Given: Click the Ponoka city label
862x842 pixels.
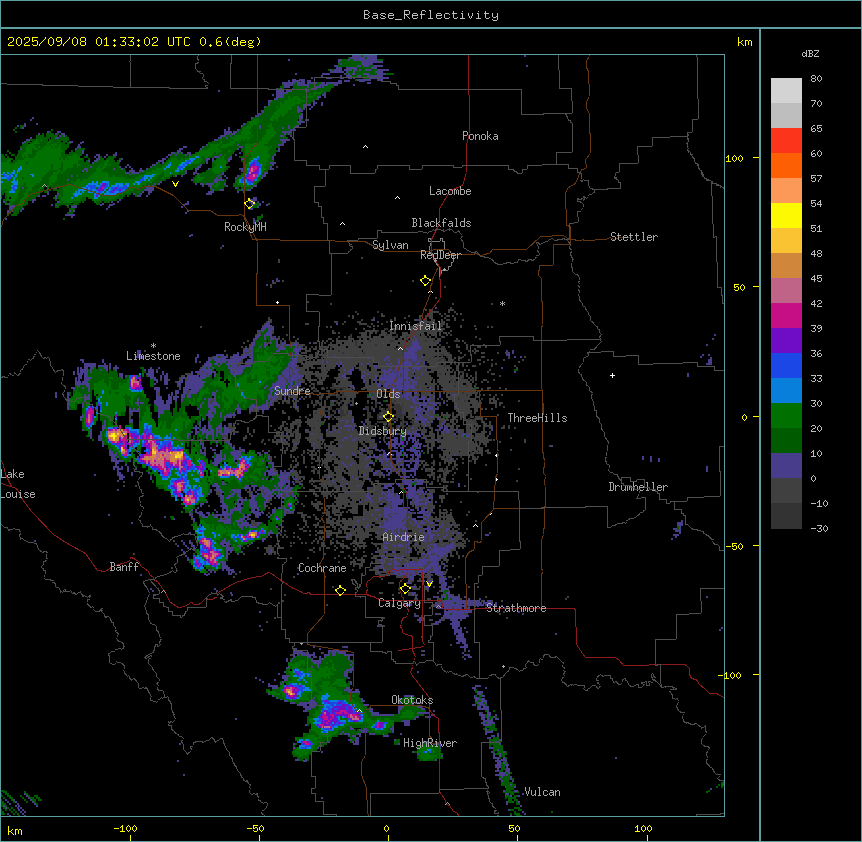Looking at the screenshot, I should [480, 136].
